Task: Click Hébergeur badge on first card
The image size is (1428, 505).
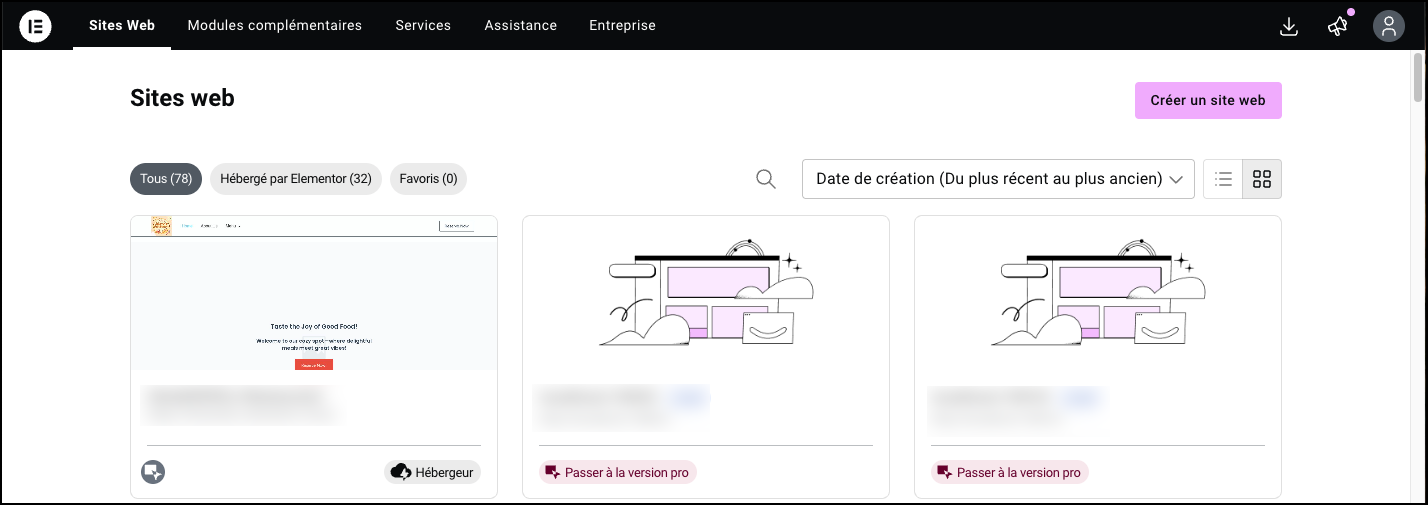Action: tap(433, 472)
